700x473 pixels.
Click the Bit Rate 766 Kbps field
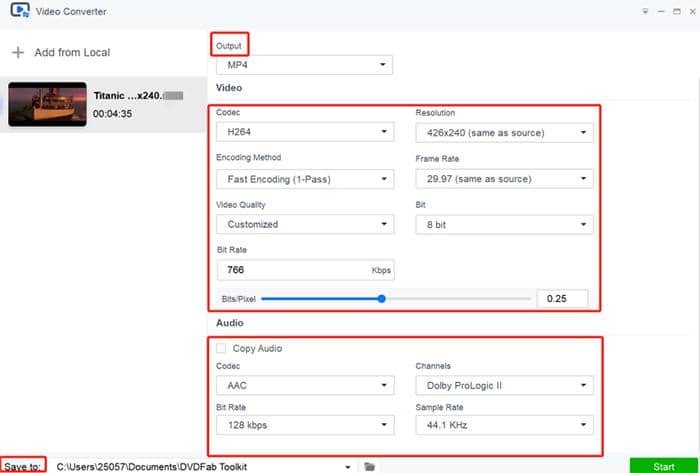(x=290, y=270)
